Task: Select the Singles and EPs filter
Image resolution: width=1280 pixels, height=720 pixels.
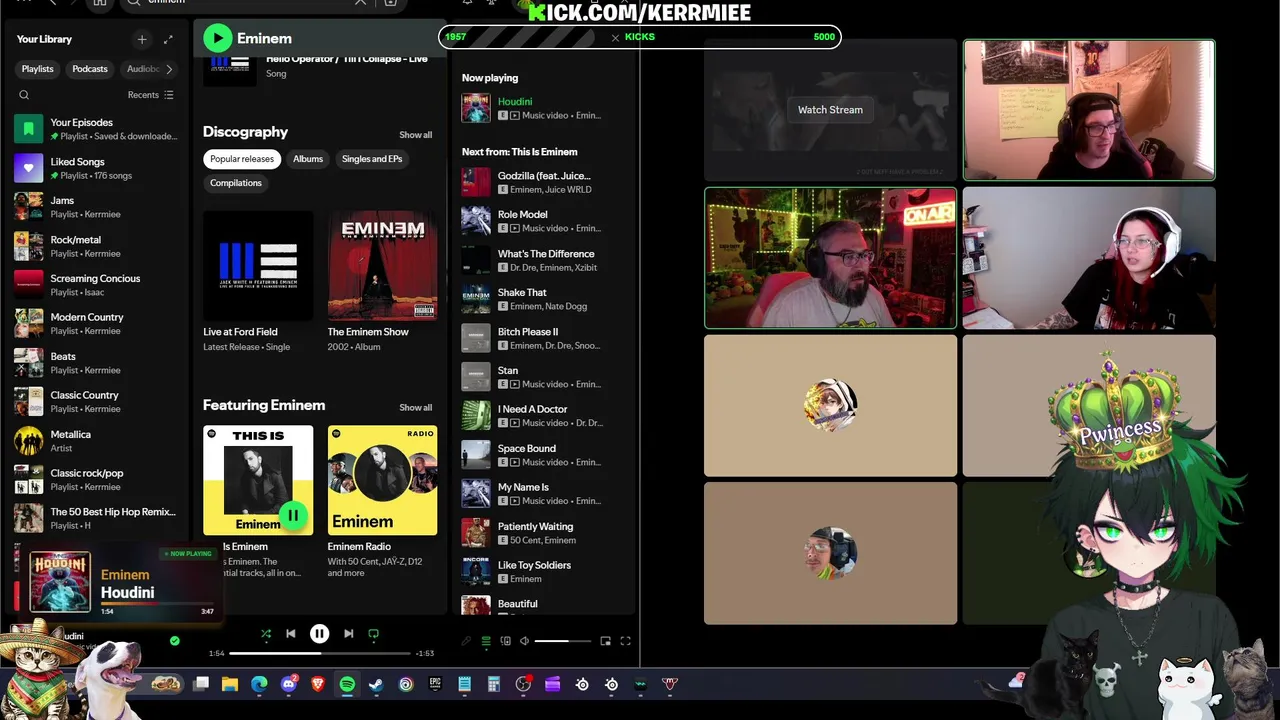Action: [372, 159]
